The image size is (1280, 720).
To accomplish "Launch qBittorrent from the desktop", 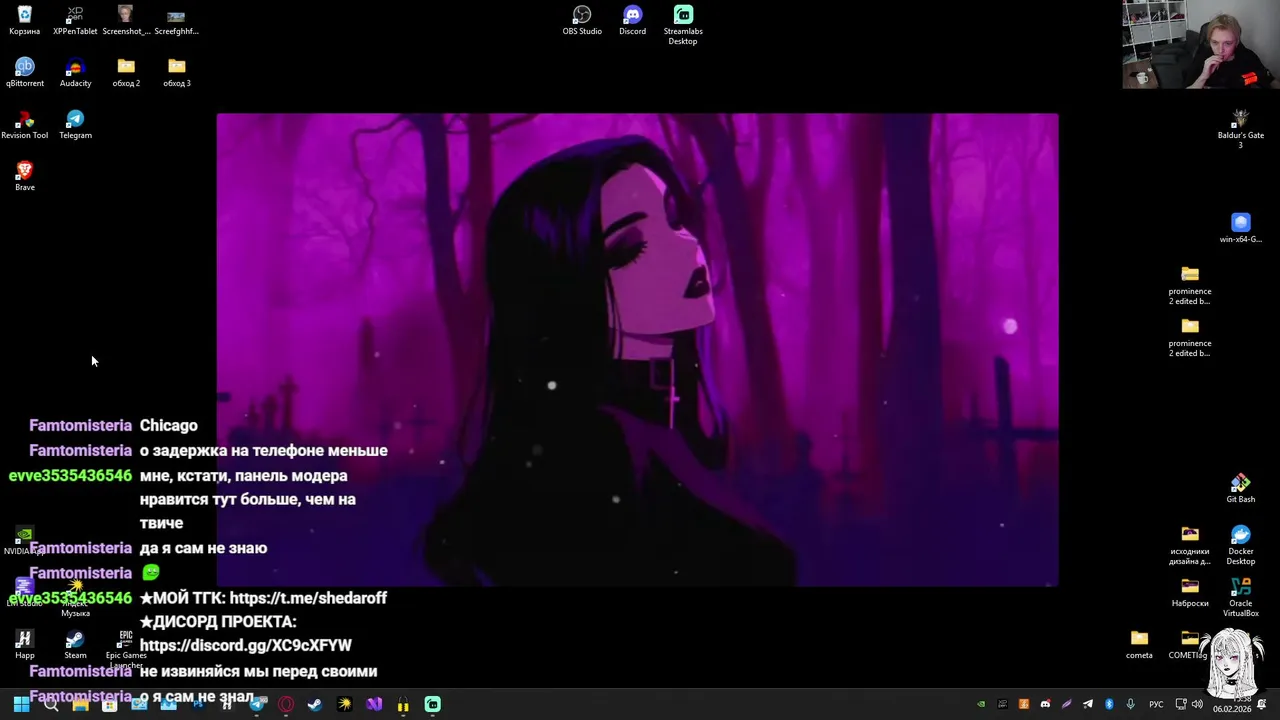I will pyautogui.click(x=24, y=72).
